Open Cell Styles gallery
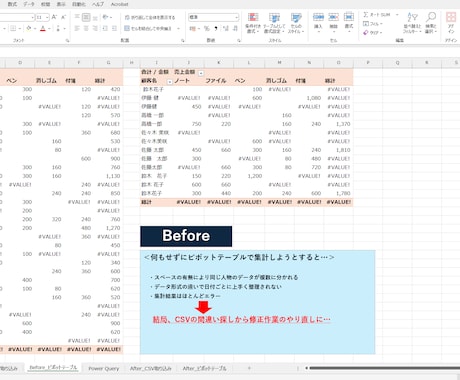 point(296,23)
